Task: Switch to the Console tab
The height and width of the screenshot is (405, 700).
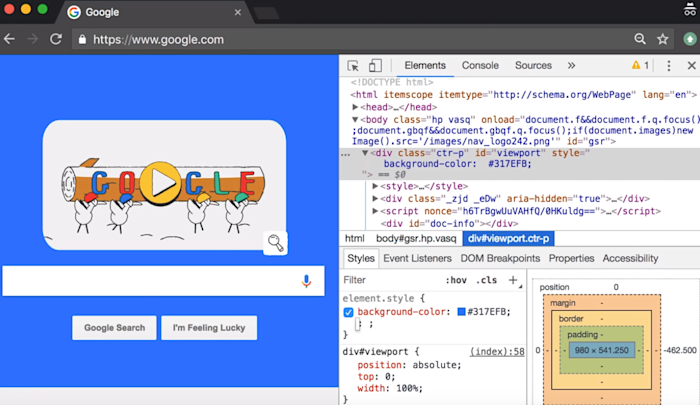Action: (x=480, y=66)
